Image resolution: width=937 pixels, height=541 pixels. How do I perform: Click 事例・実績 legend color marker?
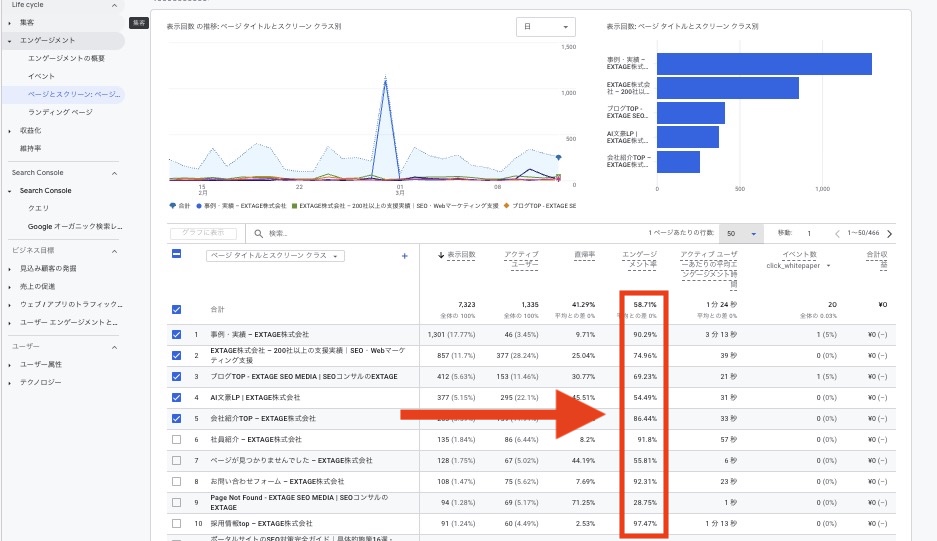(198, 206)
